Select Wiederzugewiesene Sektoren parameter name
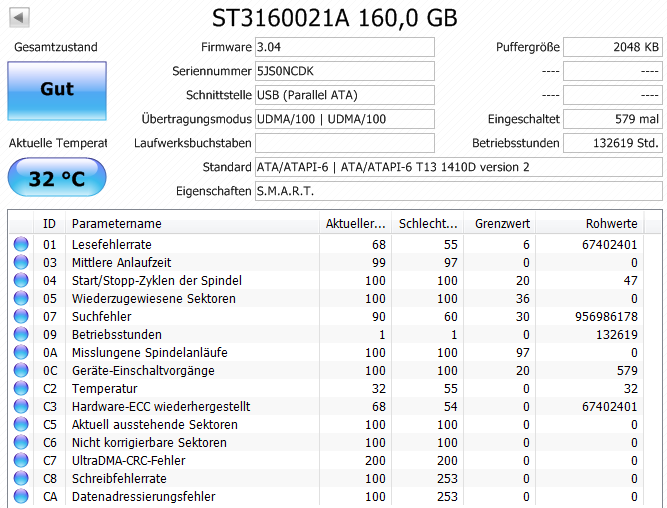 (x=154, y=299)
